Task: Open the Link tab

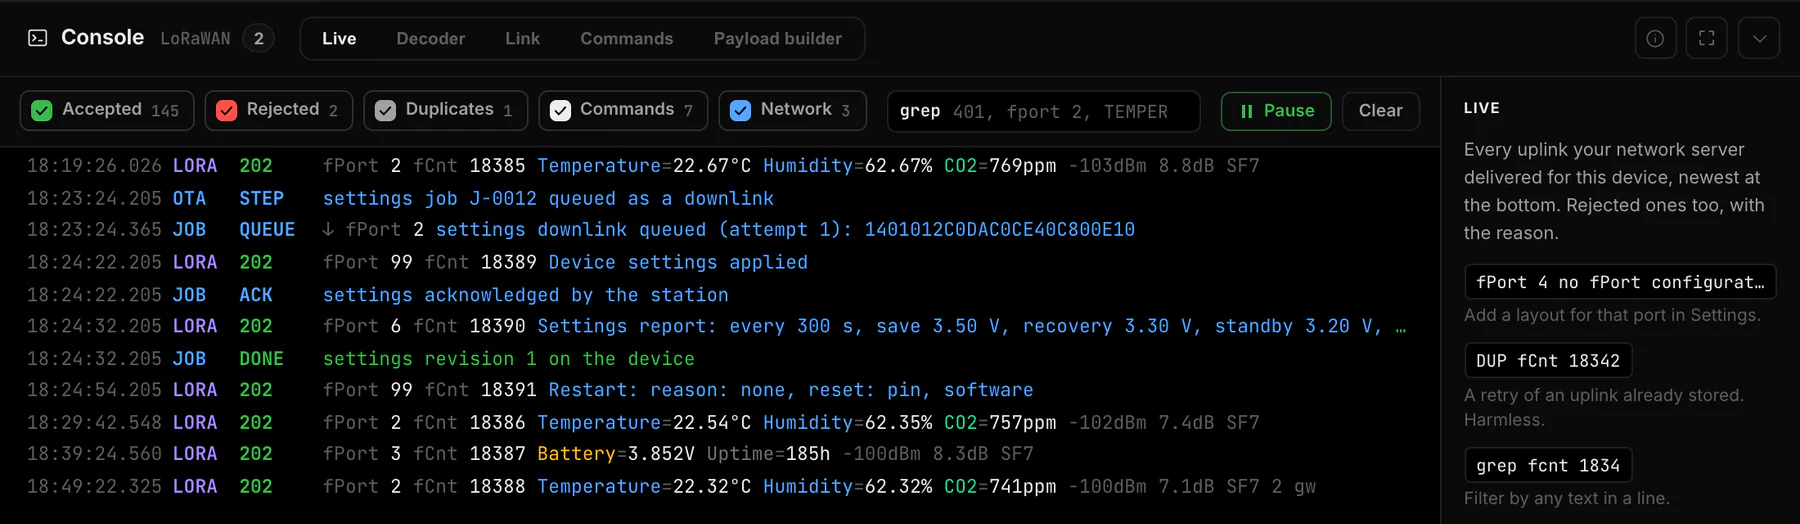Action: pyautogui.click(x=522, y=38)
